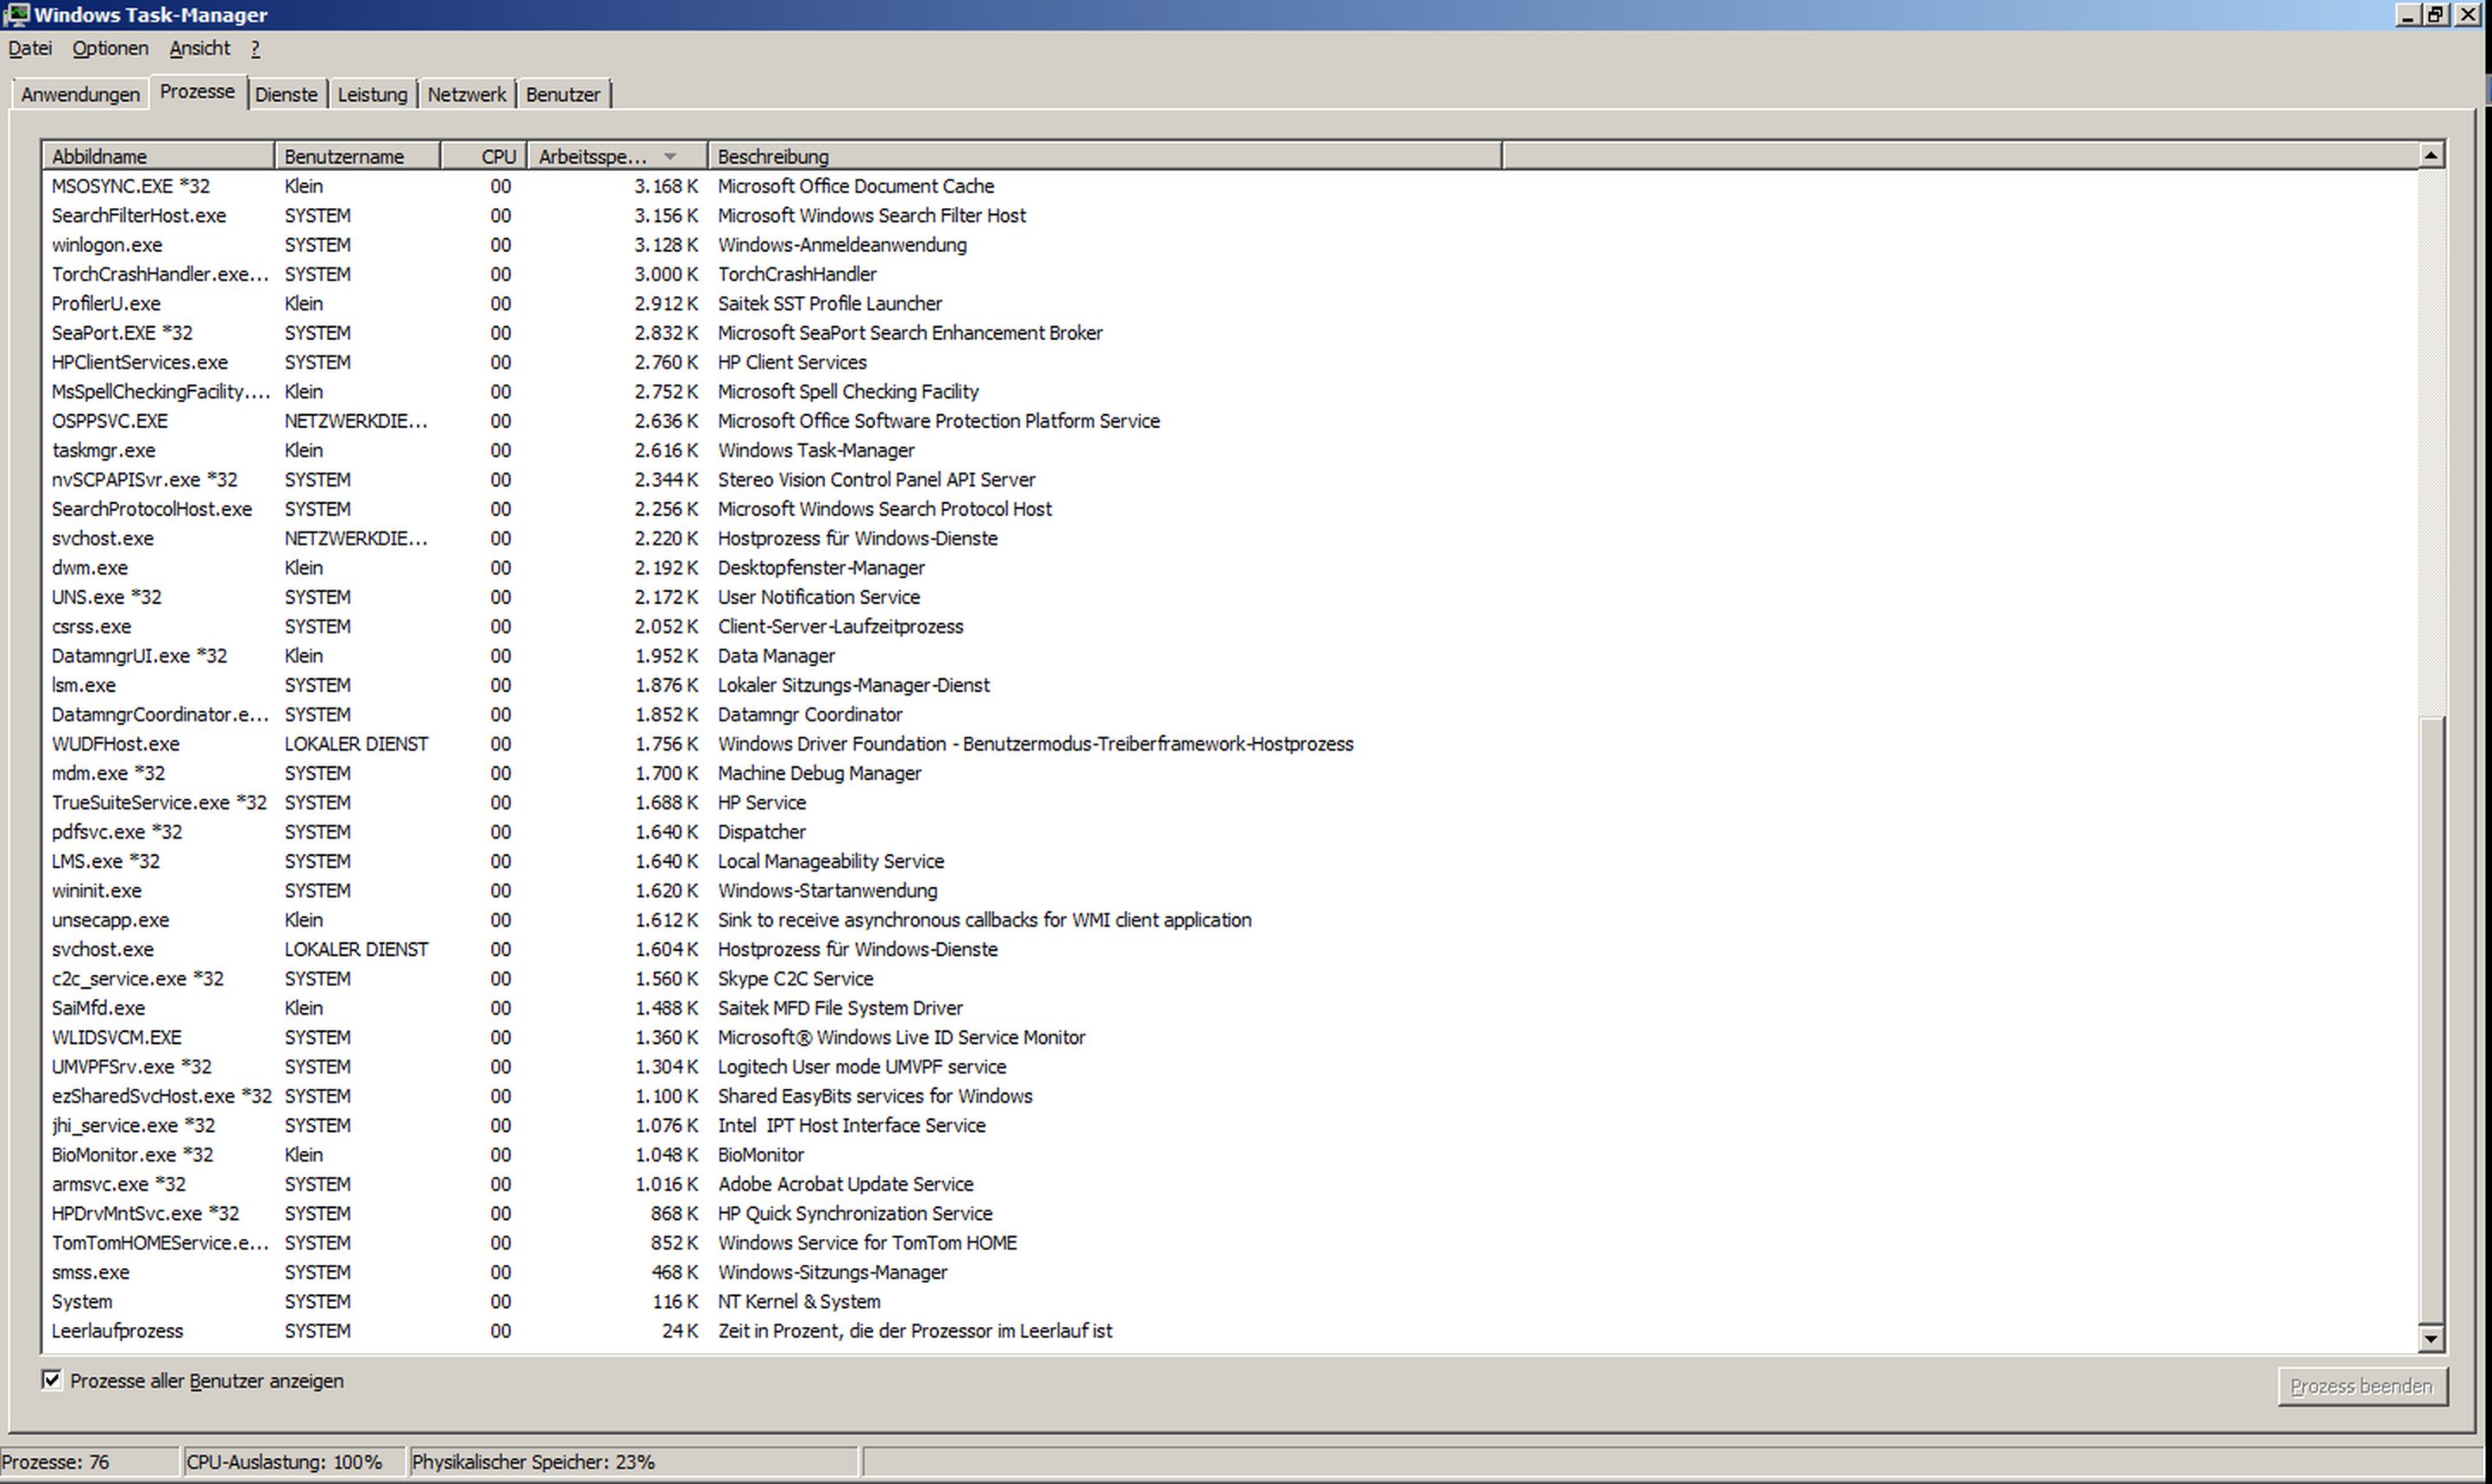This screenshot has width=2492, height=1484.
Task: Switch to the Dienste tab
Action: [x=286, y=95]
